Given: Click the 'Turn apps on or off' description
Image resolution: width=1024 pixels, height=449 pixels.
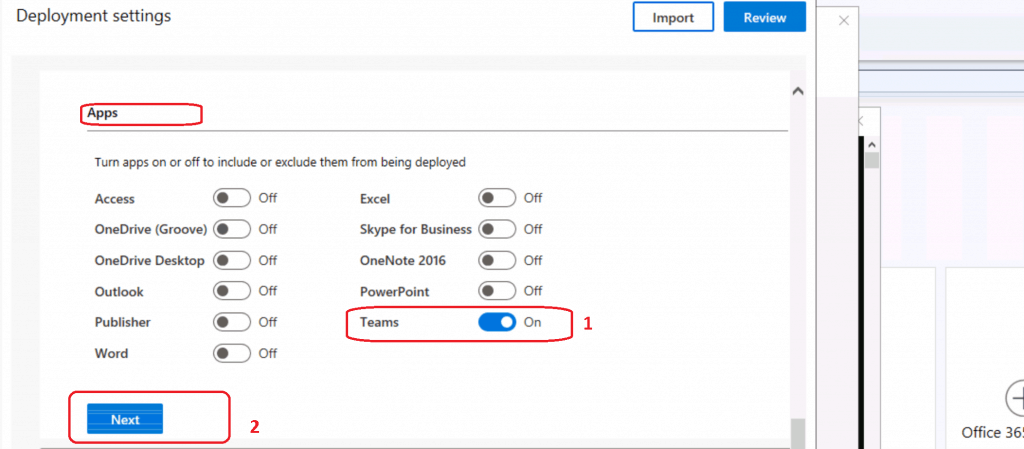Looking at the screenshot, I should click(x=280, y=163).
